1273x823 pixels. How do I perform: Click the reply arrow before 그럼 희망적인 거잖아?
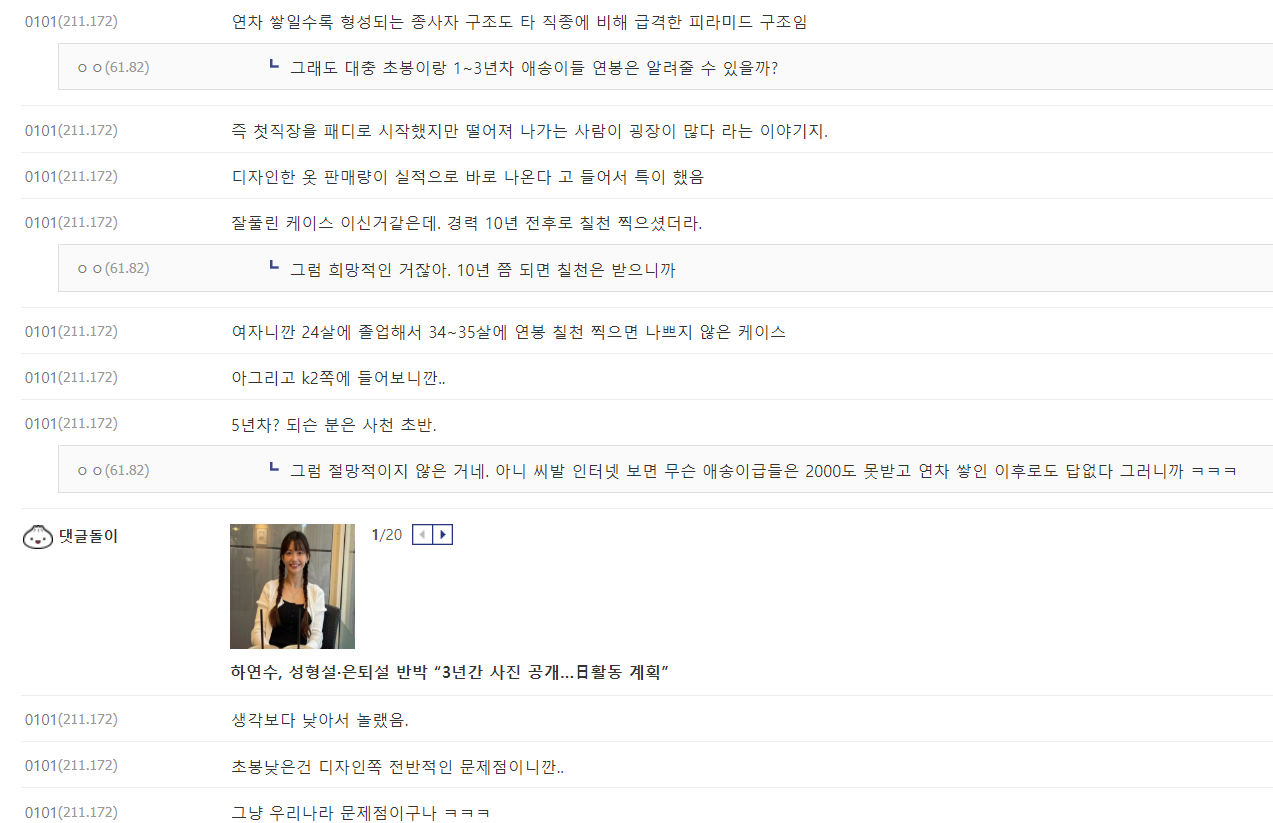[x=274, y=266]
